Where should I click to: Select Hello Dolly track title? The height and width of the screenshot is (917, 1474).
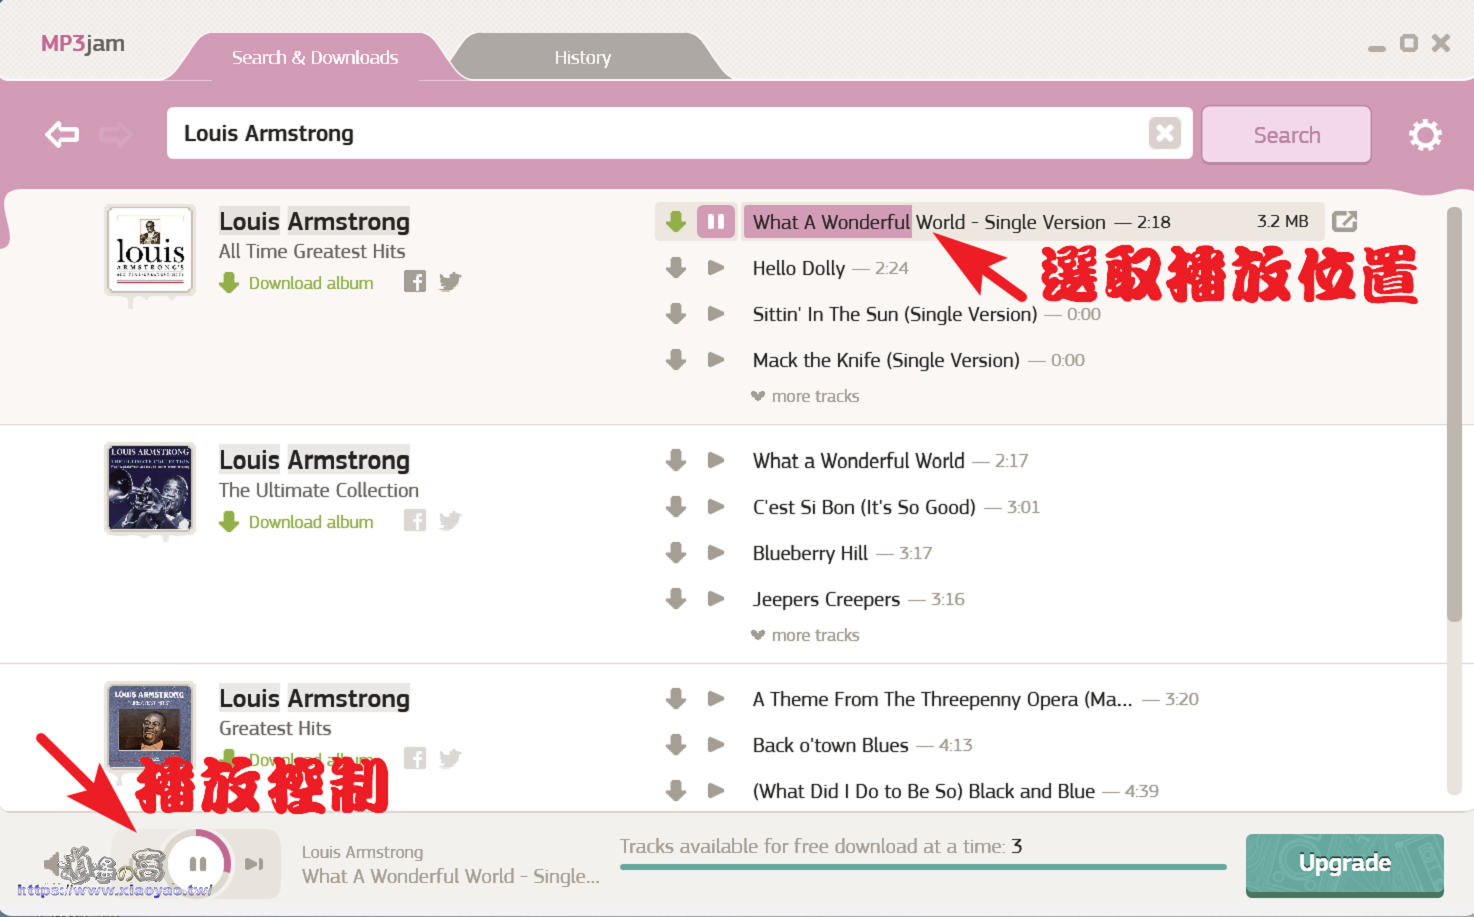tap(799, 268)
